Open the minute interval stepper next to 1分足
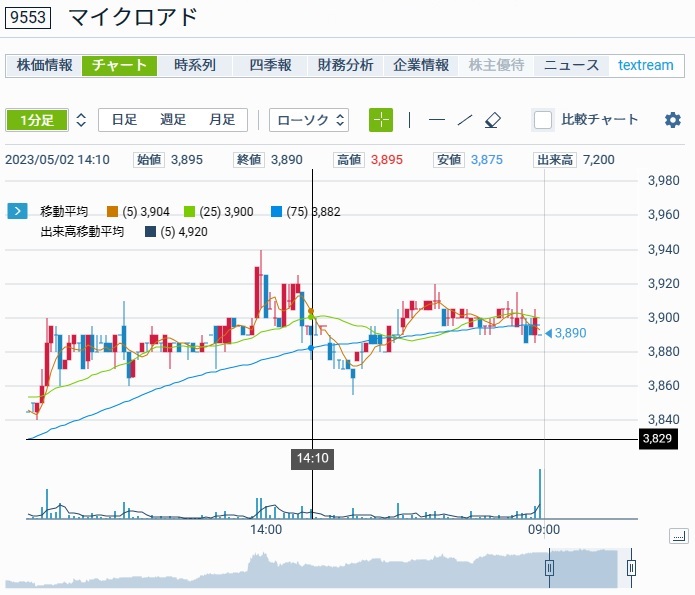Image resolution: width=695 pixels, height=595 pixels. tap(81, 120)
